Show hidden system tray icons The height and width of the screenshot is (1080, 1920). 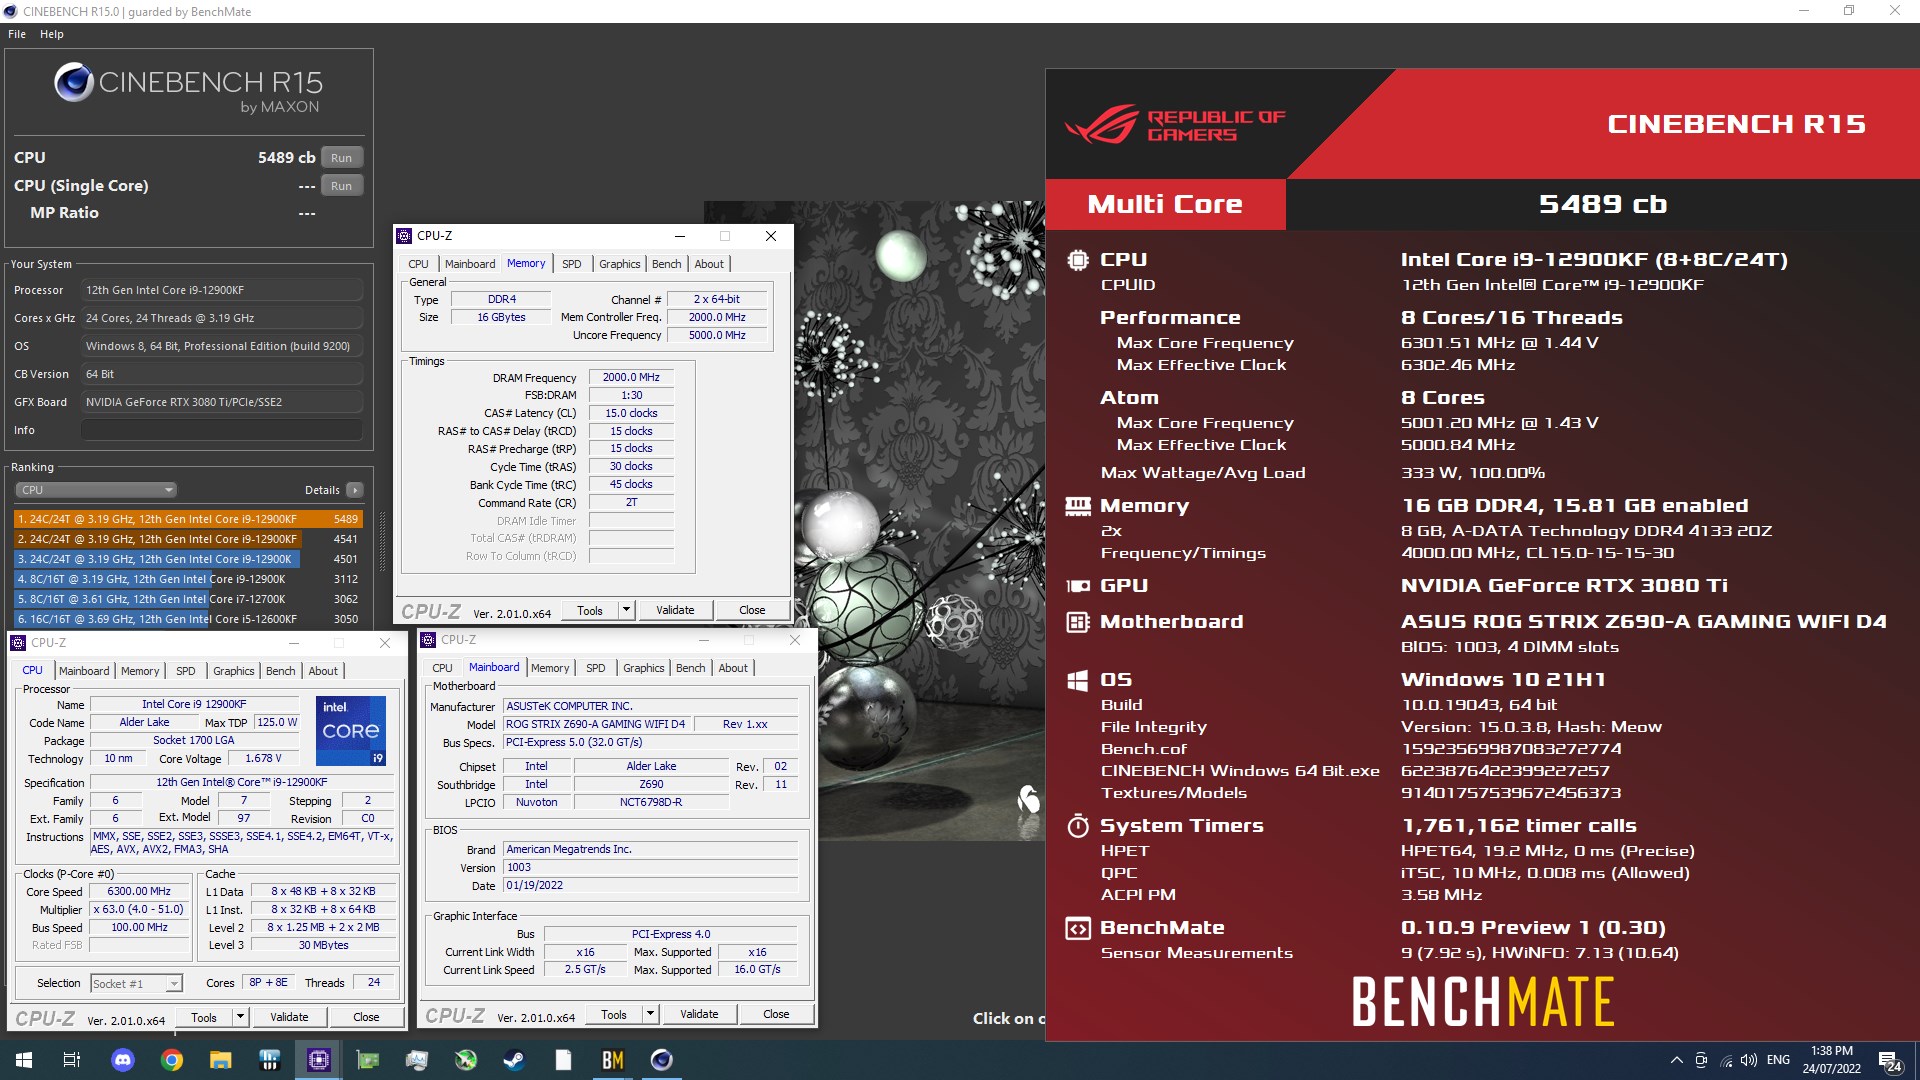pyautogui.click(x=1676, y=1060)
